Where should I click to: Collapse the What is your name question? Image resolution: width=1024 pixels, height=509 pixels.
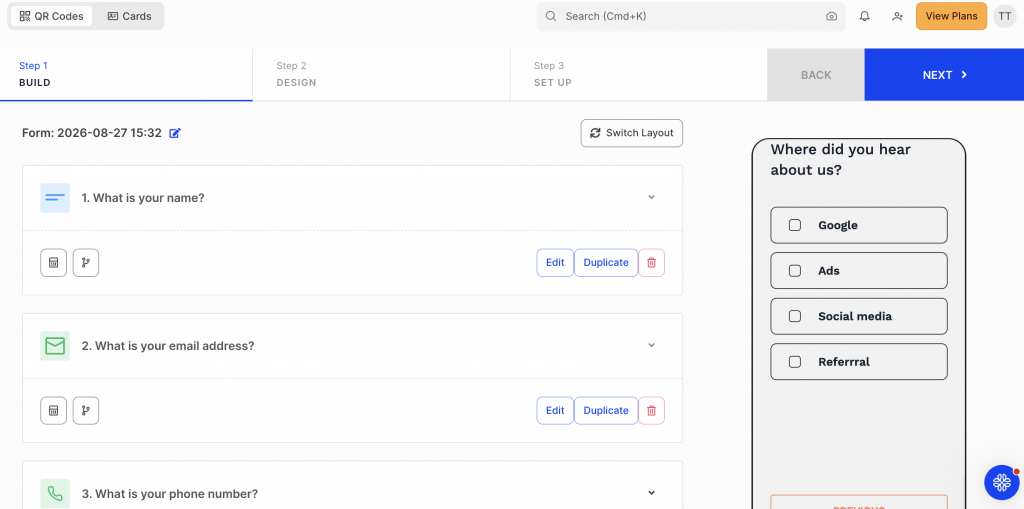coord(651,197)
